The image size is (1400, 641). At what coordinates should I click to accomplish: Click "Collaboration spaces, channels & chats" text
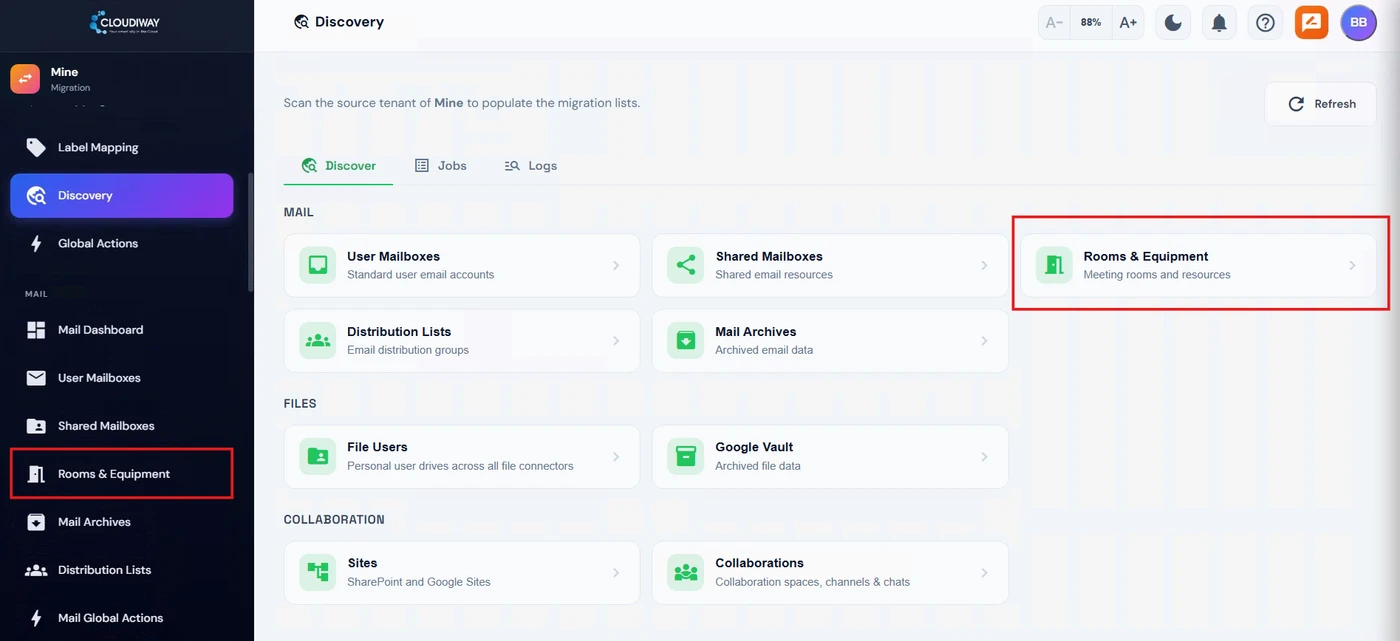pyautogui.click(x=812, y=582)
